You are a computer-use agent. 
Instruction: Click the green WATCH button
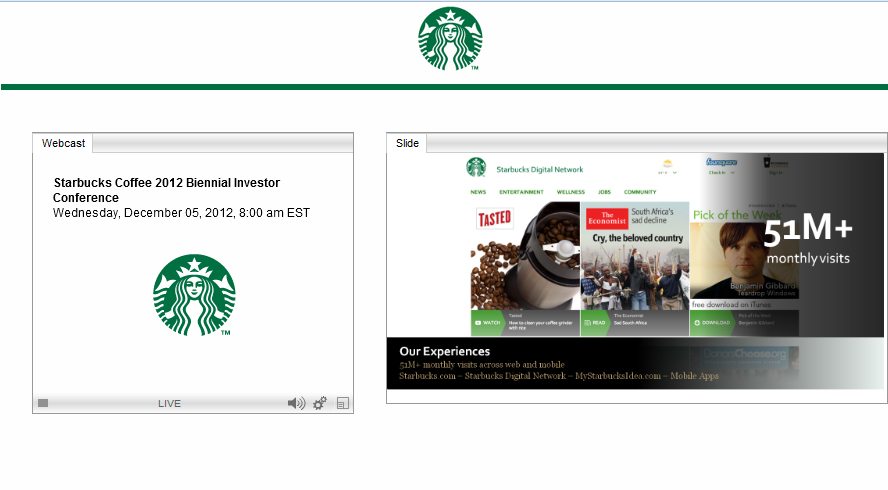coord(488,323)
